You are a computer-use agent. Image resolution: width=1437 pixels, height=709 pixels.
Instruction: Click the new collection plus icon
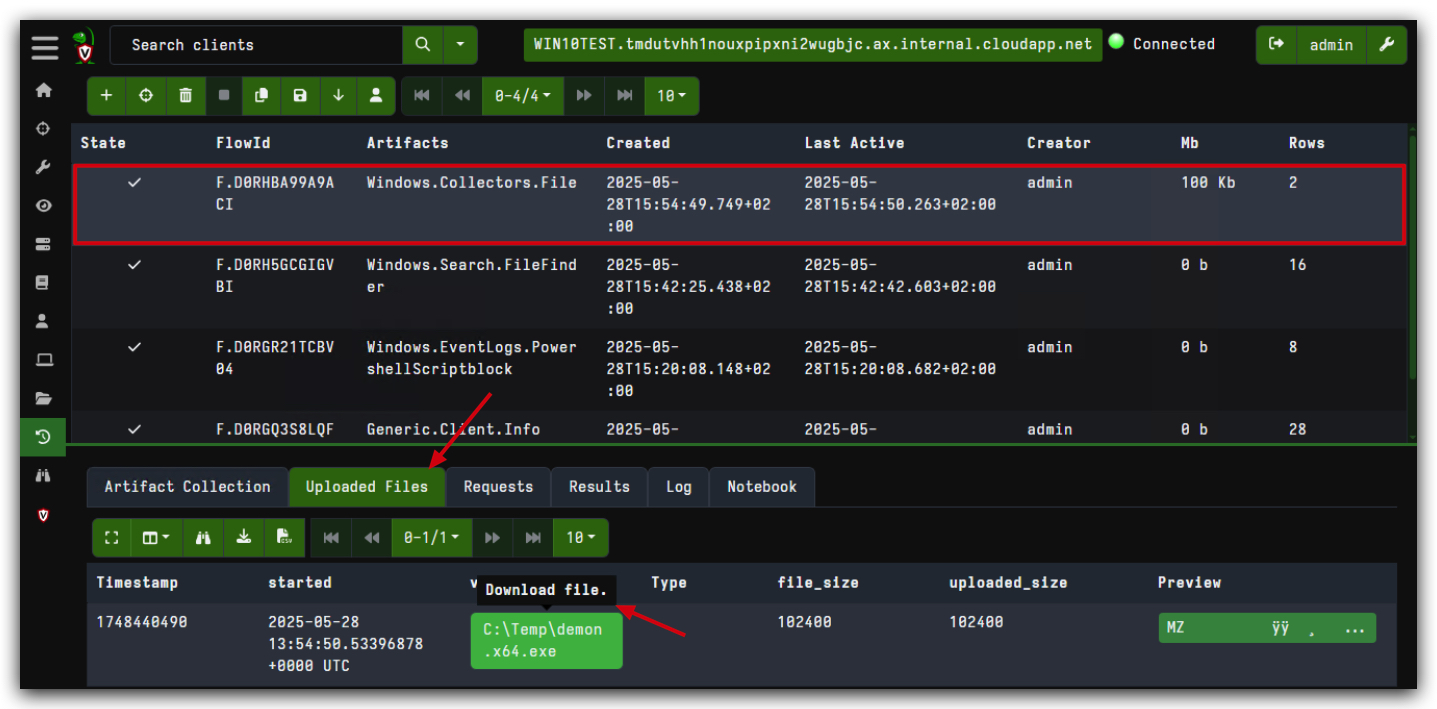pyautogui.click(x=107, y=96)
